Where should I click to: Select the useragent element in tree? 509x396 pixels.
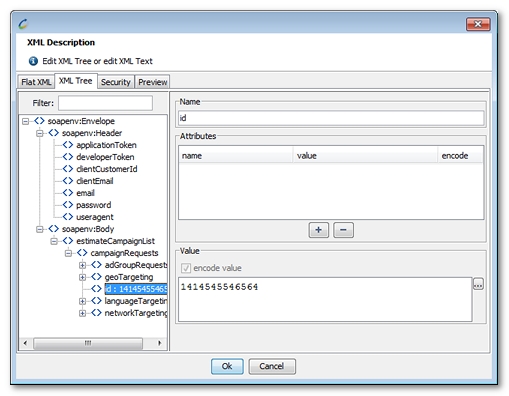pyautogui.click(x=95, y=217)
